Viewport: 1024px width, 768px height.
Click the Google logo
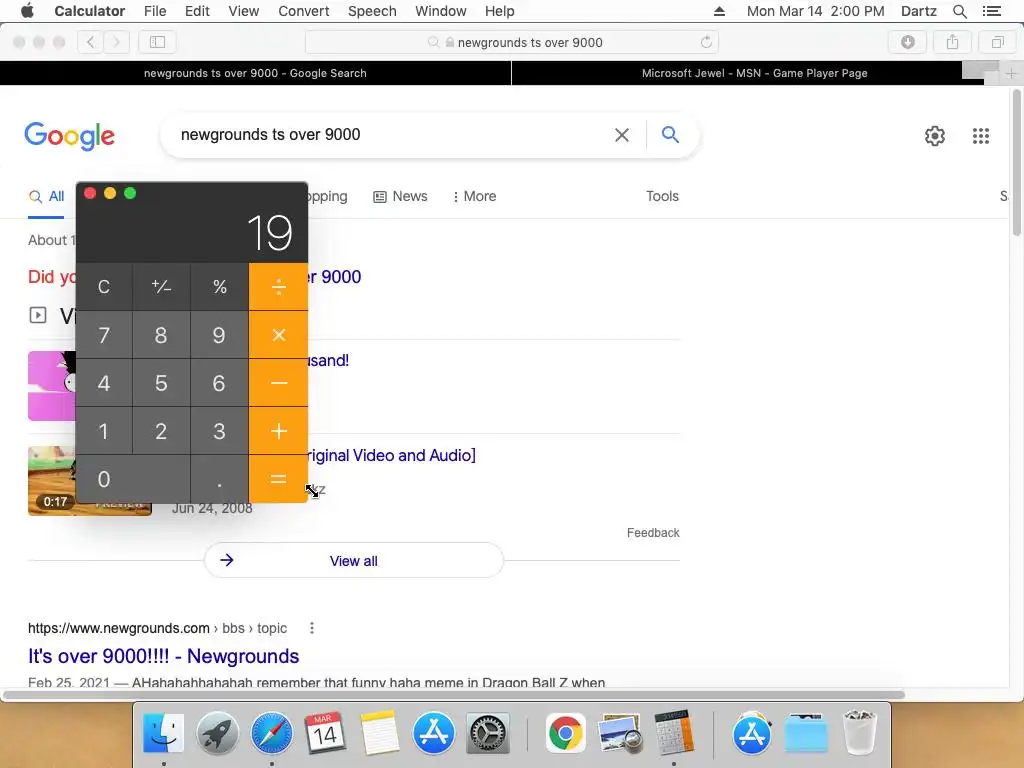69,136
